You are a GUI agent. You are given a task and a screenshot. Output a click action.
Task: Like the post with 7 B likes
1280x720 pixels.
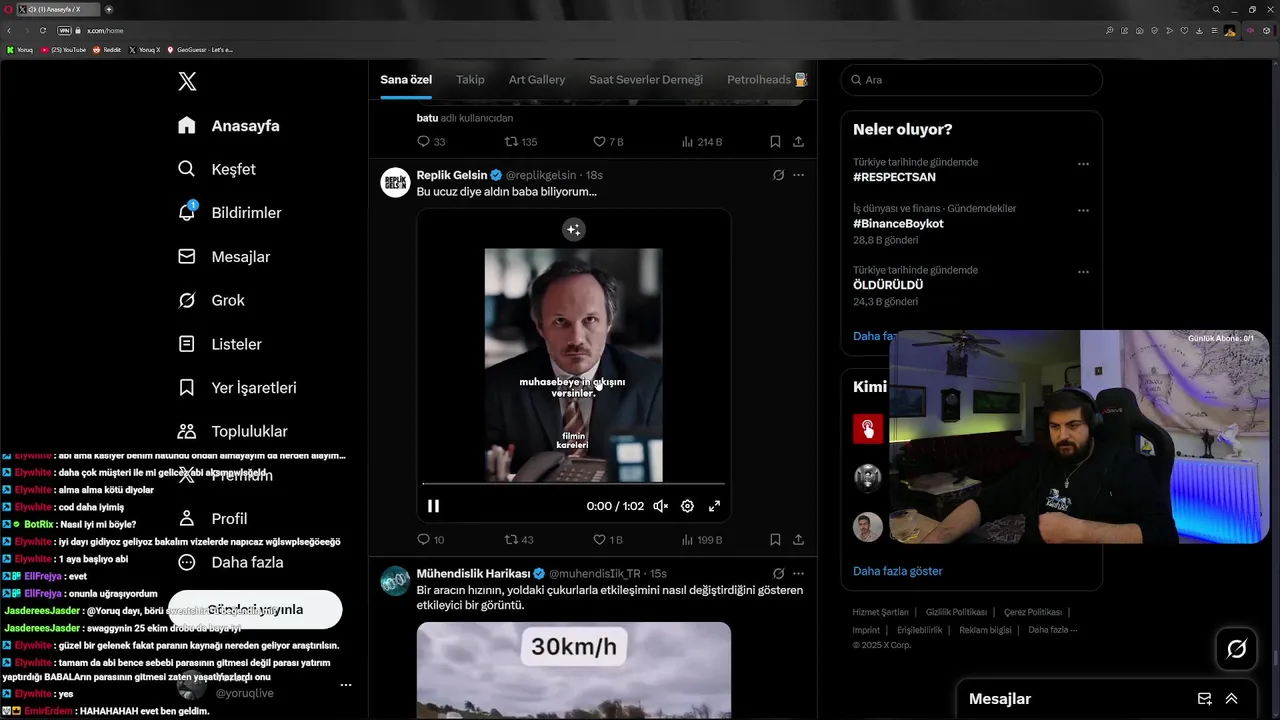(x=608, y=142)
